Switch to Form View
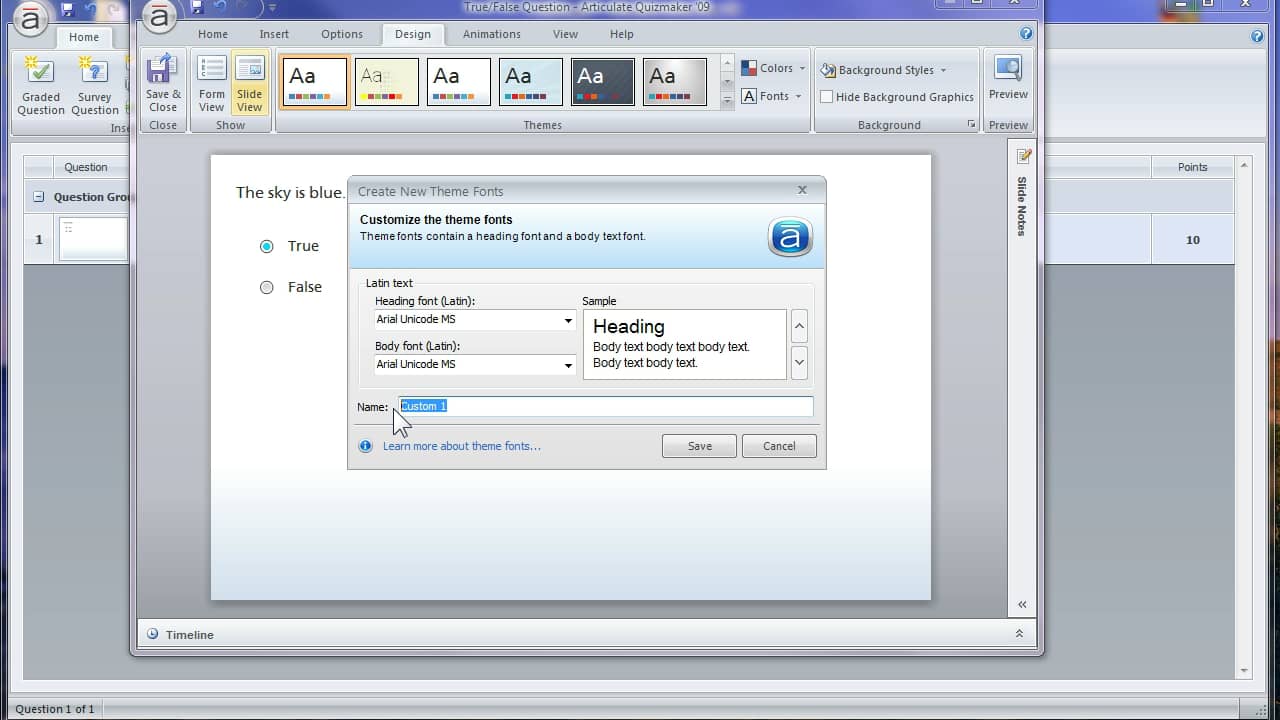1280x720 pixels. [x=212, y=83]
